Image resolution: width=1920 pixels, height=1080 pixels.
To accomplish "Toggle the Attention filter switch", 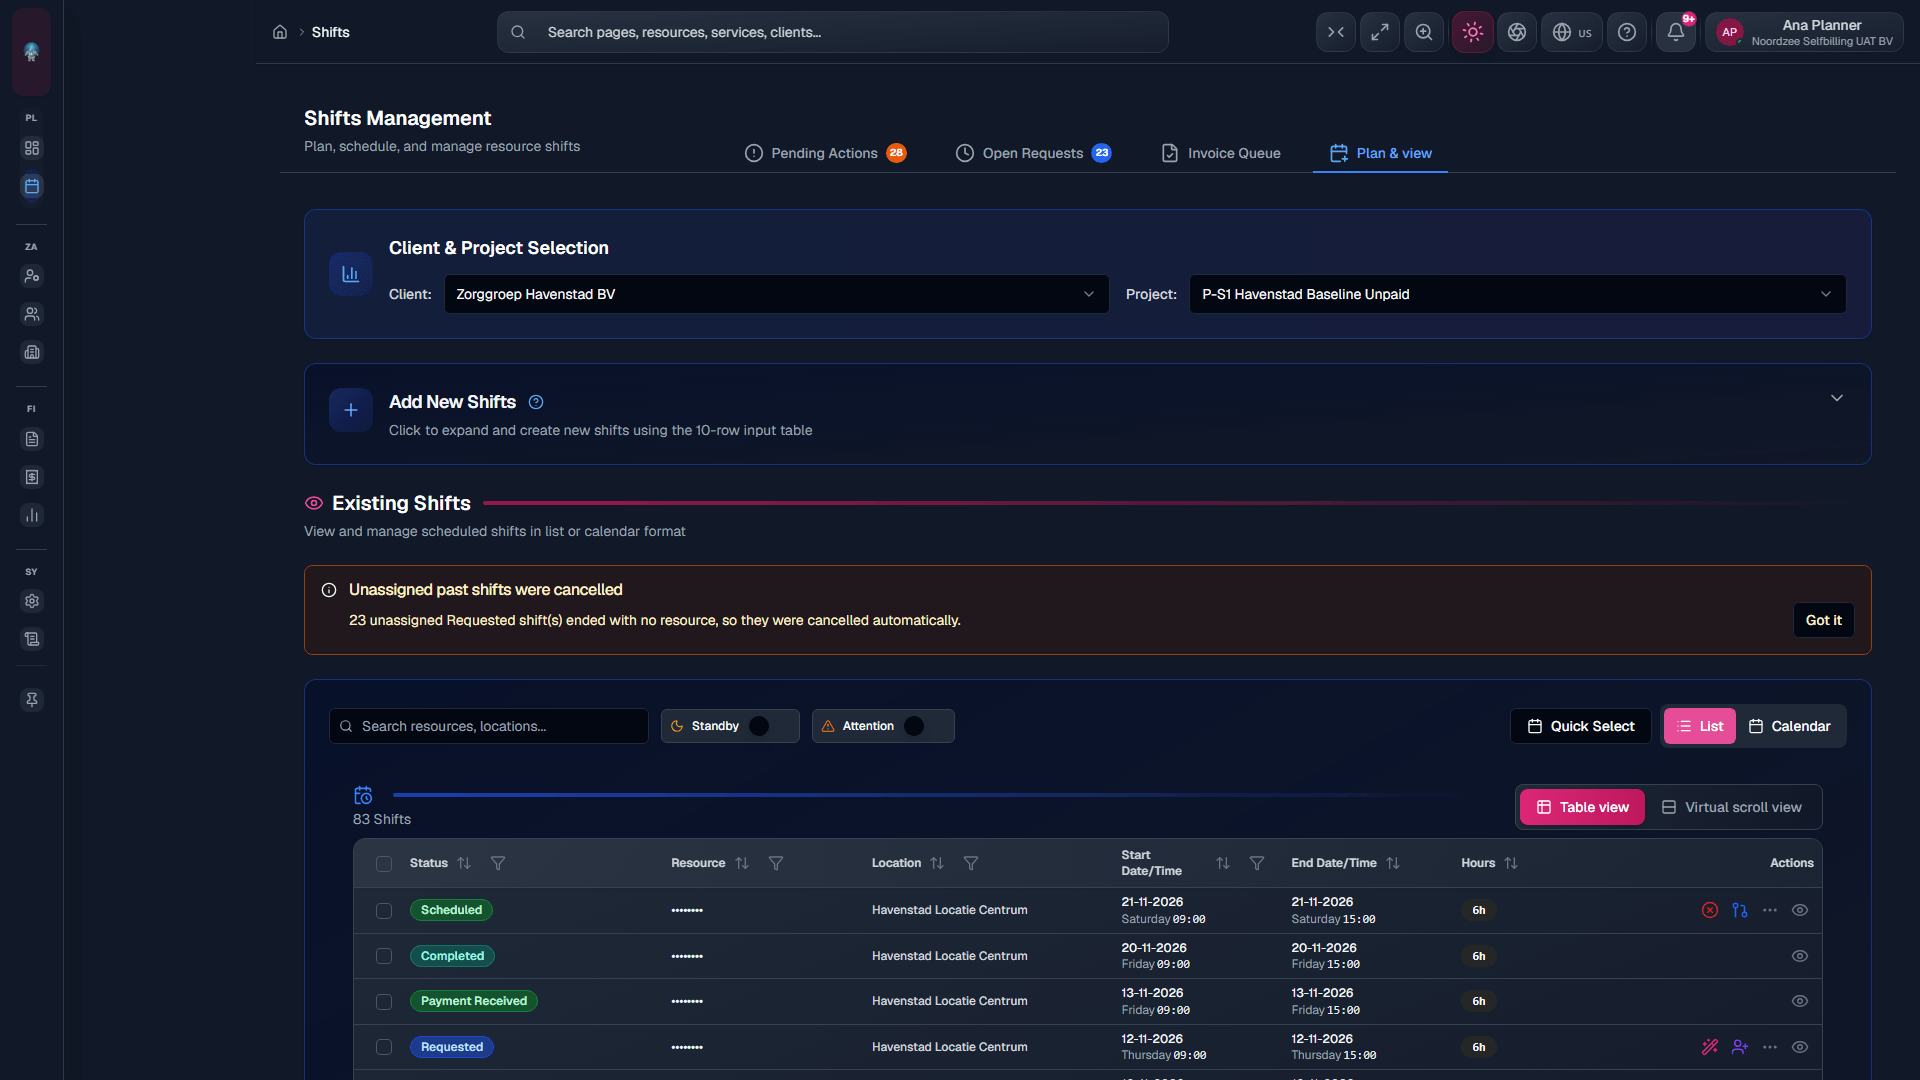I will (924, 726).
